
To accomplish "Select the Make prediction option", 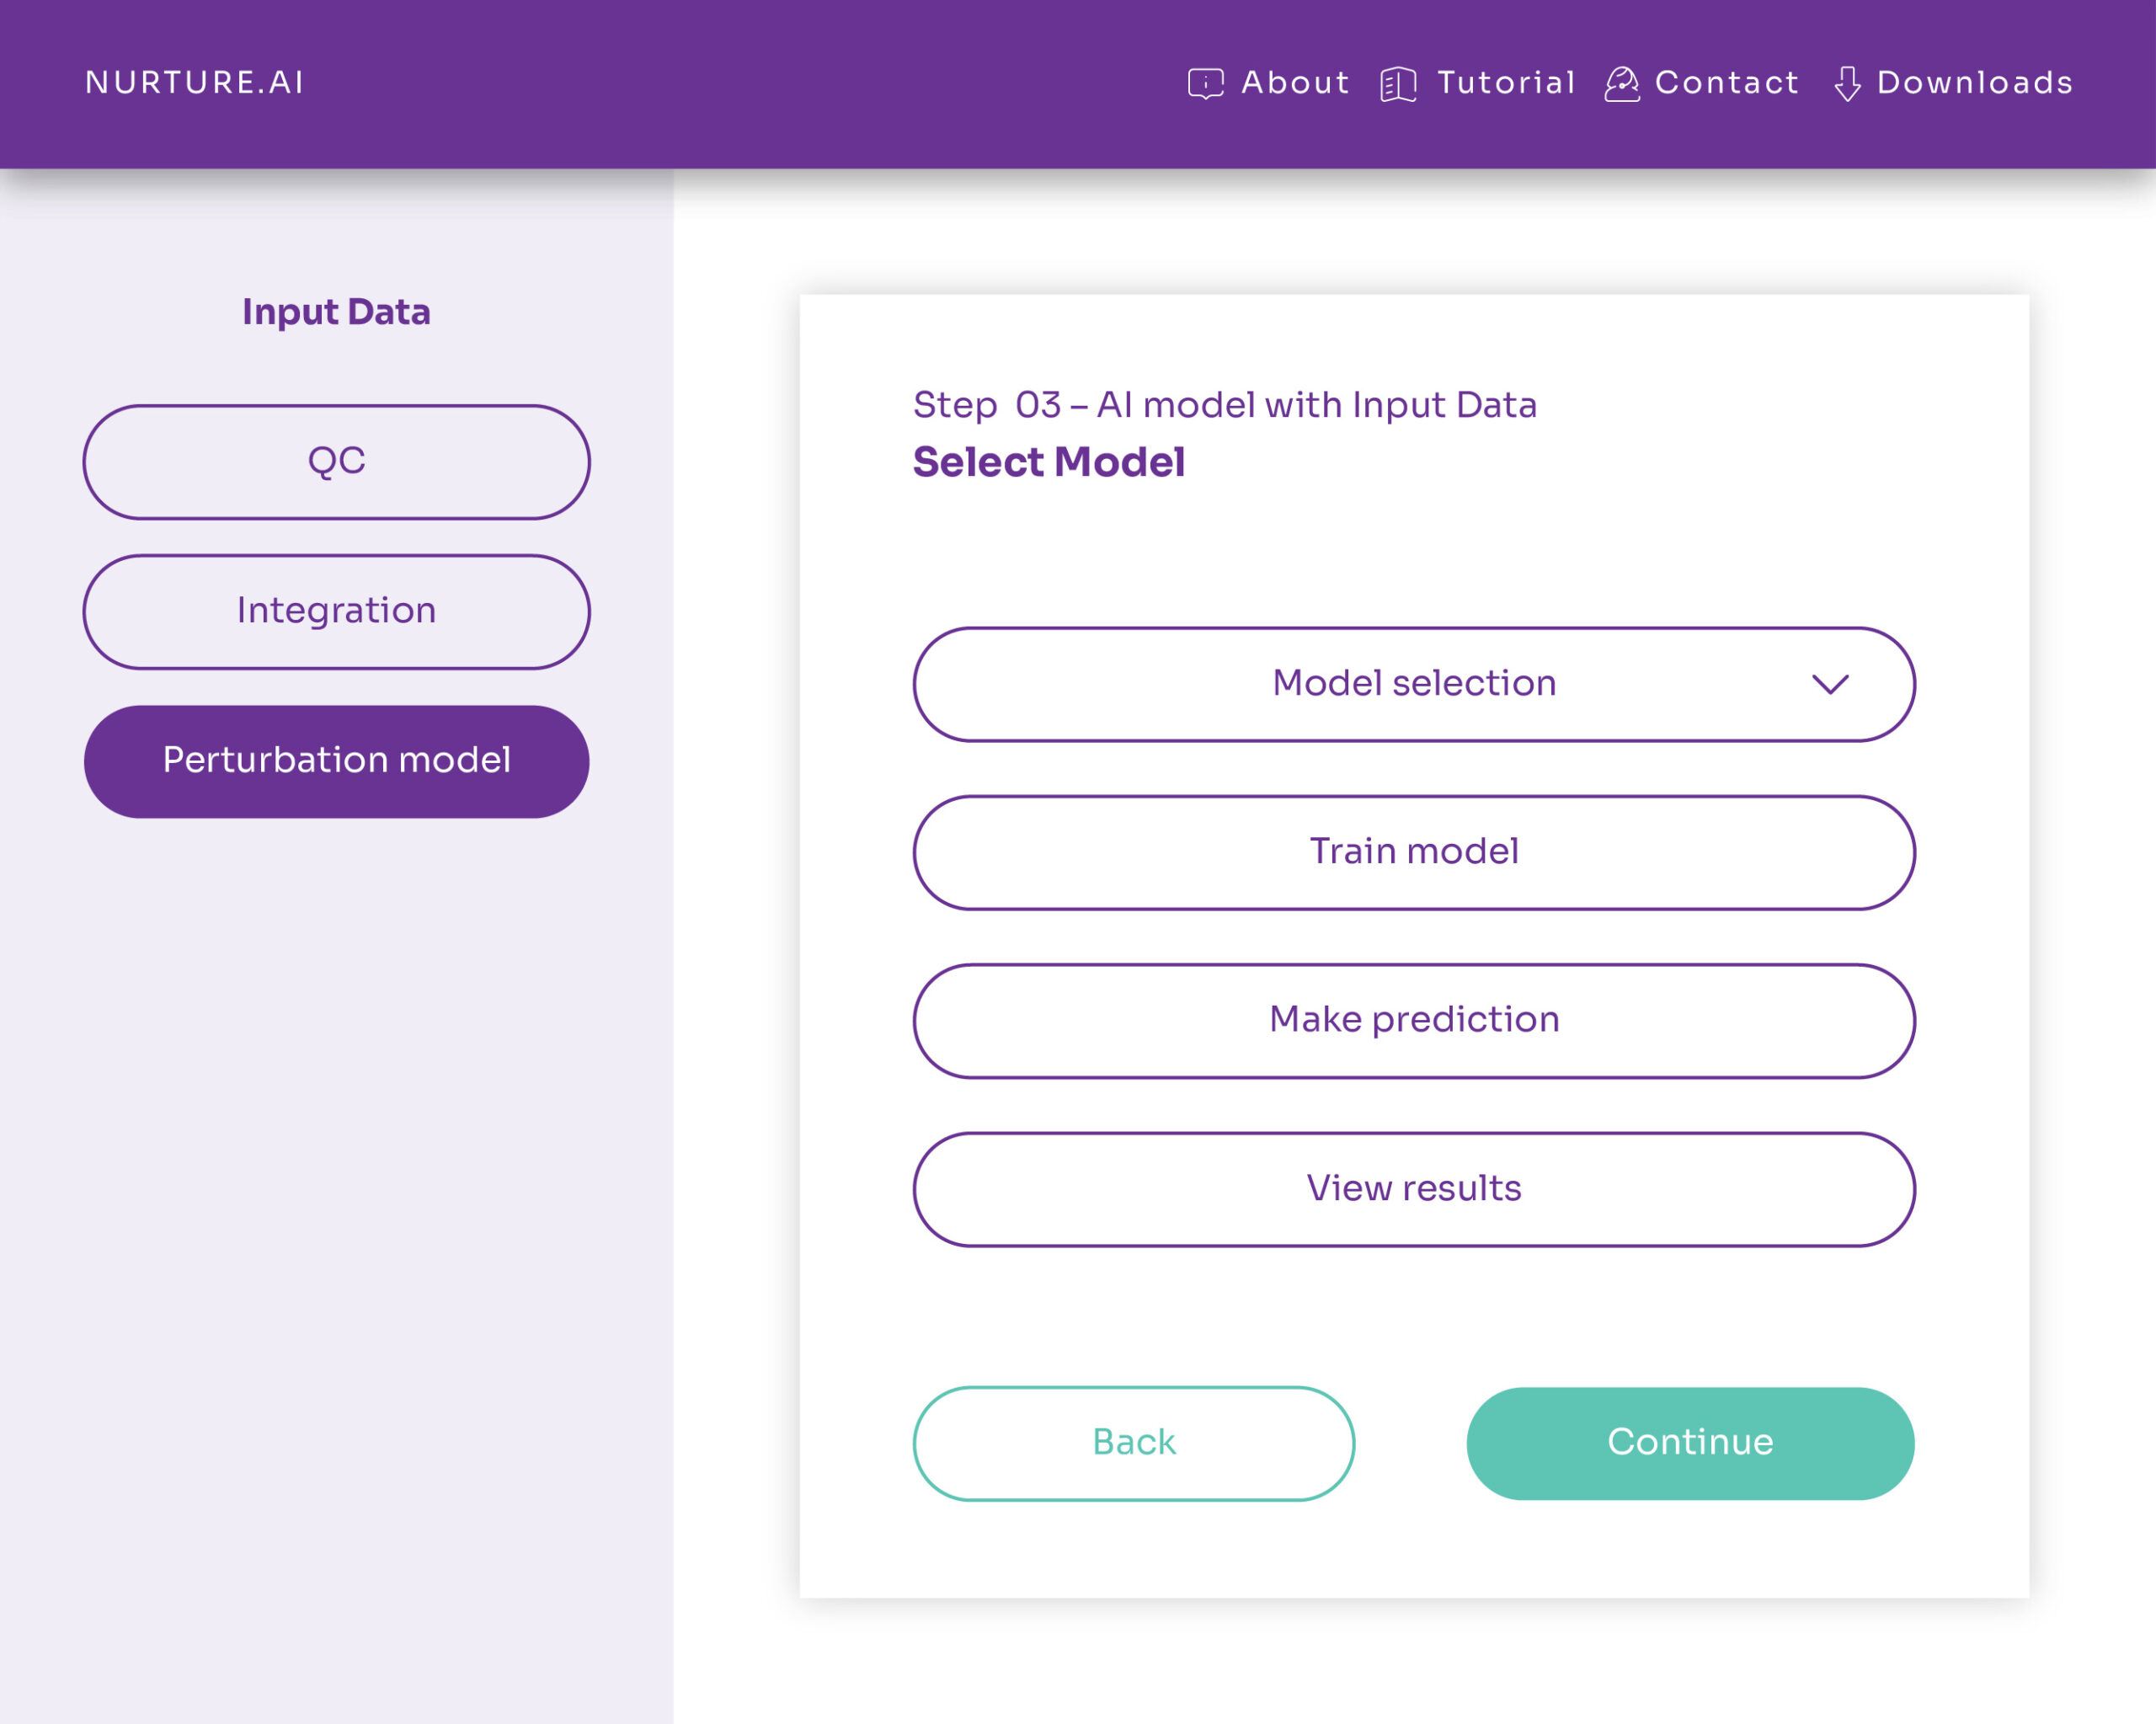I will pyautogui.click(x=1414, y=1018).
